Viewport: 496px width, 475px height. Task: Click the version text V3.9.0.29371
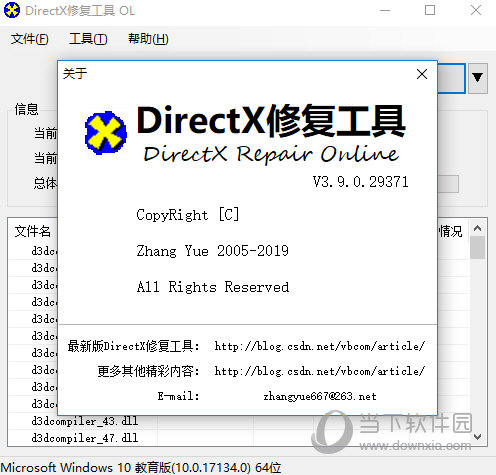(x=360, y=182)
